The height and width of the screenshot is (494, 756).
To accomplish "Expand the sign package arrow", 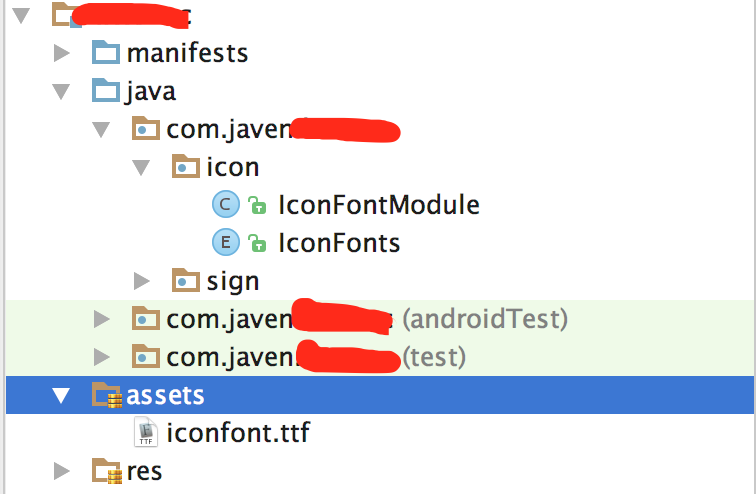I will (x=141, y=280).
